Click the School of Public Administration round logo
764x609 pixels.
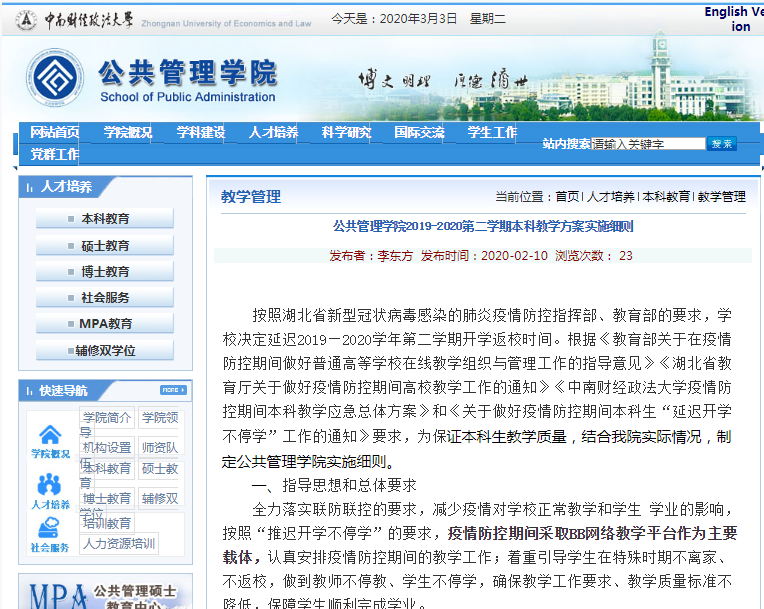point(56,81)
